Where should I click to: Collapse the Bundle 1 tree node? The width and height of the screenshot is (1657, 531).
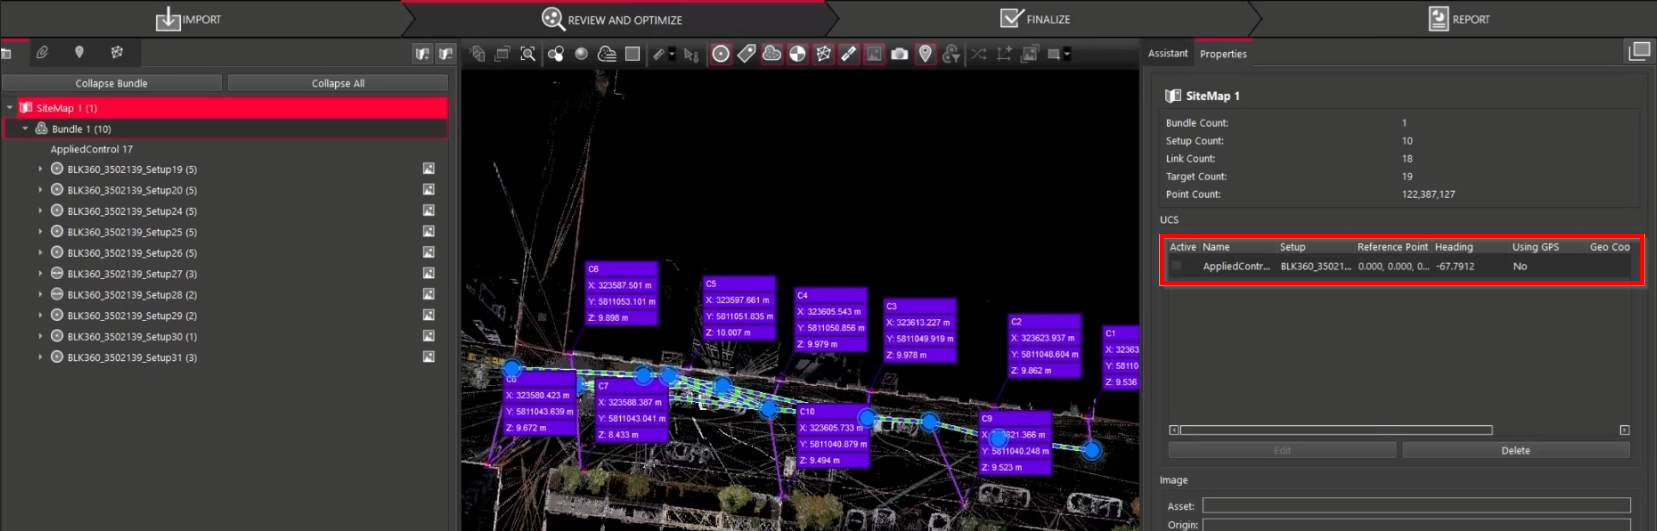click(x=25, y=129)
